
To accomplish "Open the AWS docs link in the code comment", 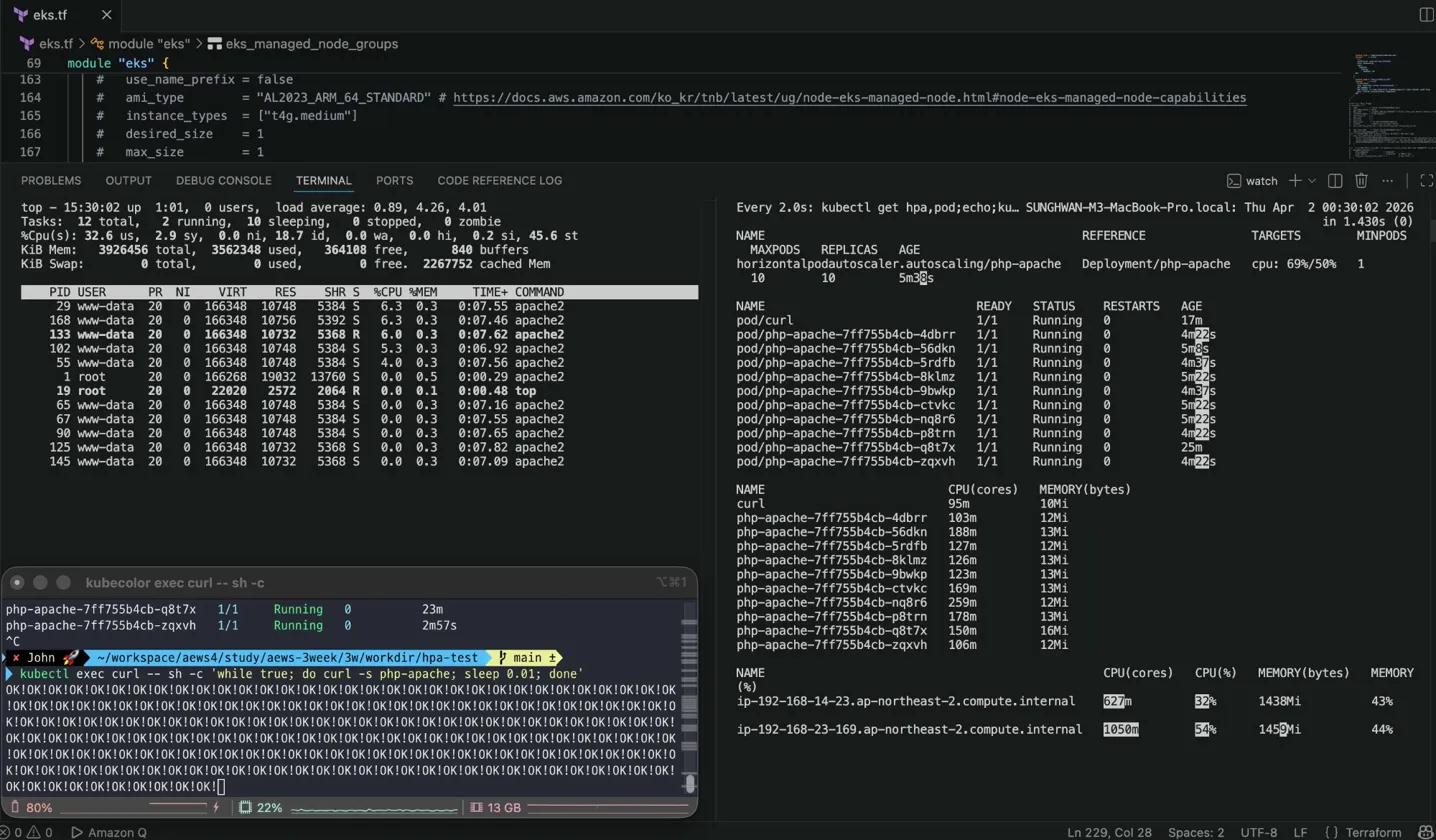I will coord(849,98).
